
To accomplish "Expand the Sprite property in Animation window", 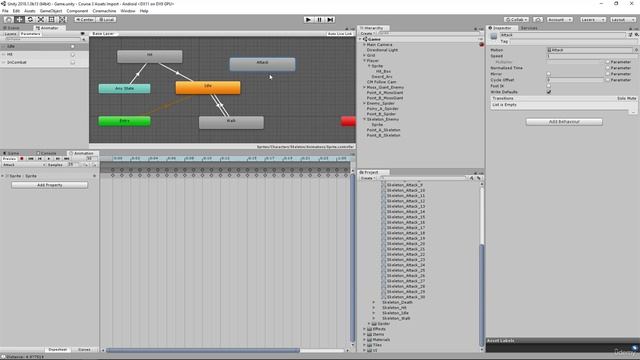I will (3, 176).
